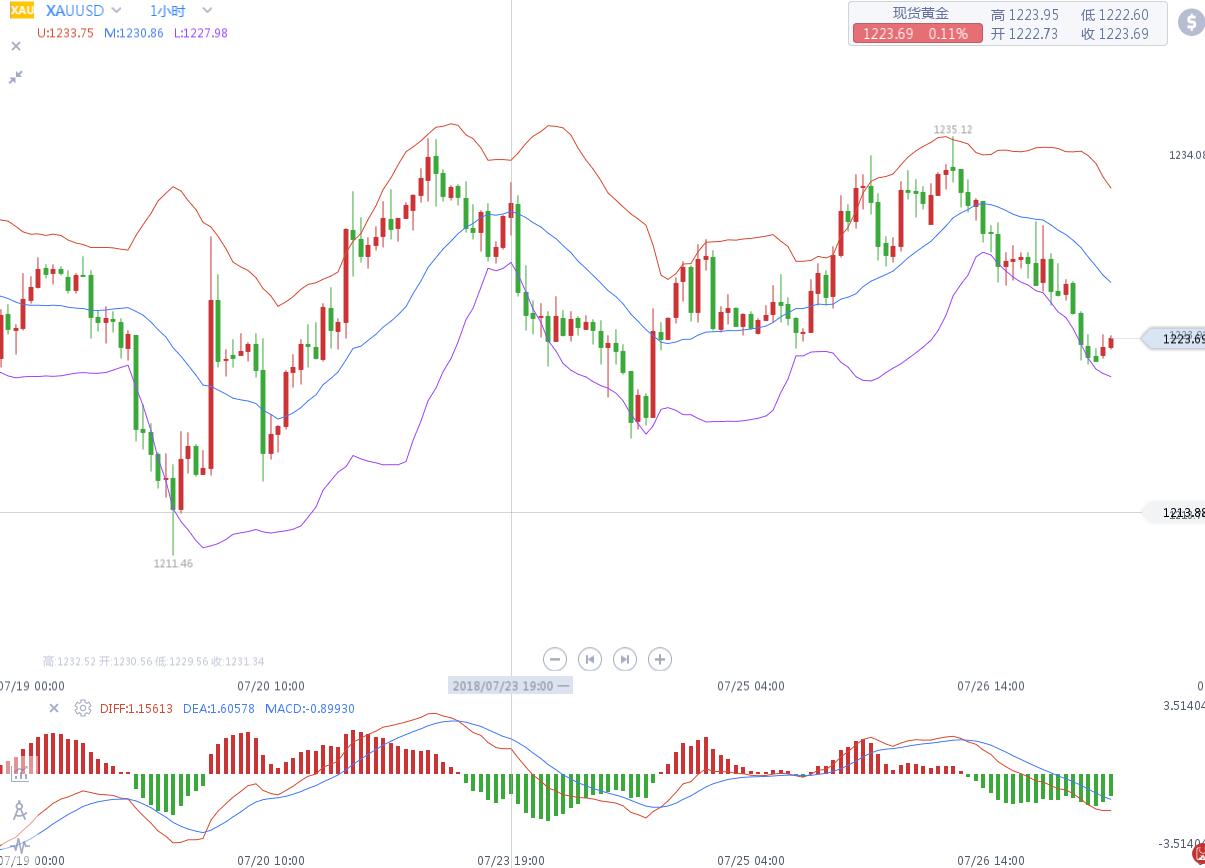Open the indicators waveform icon
The height and width of the screenshot is (868, 1205).
19,846
